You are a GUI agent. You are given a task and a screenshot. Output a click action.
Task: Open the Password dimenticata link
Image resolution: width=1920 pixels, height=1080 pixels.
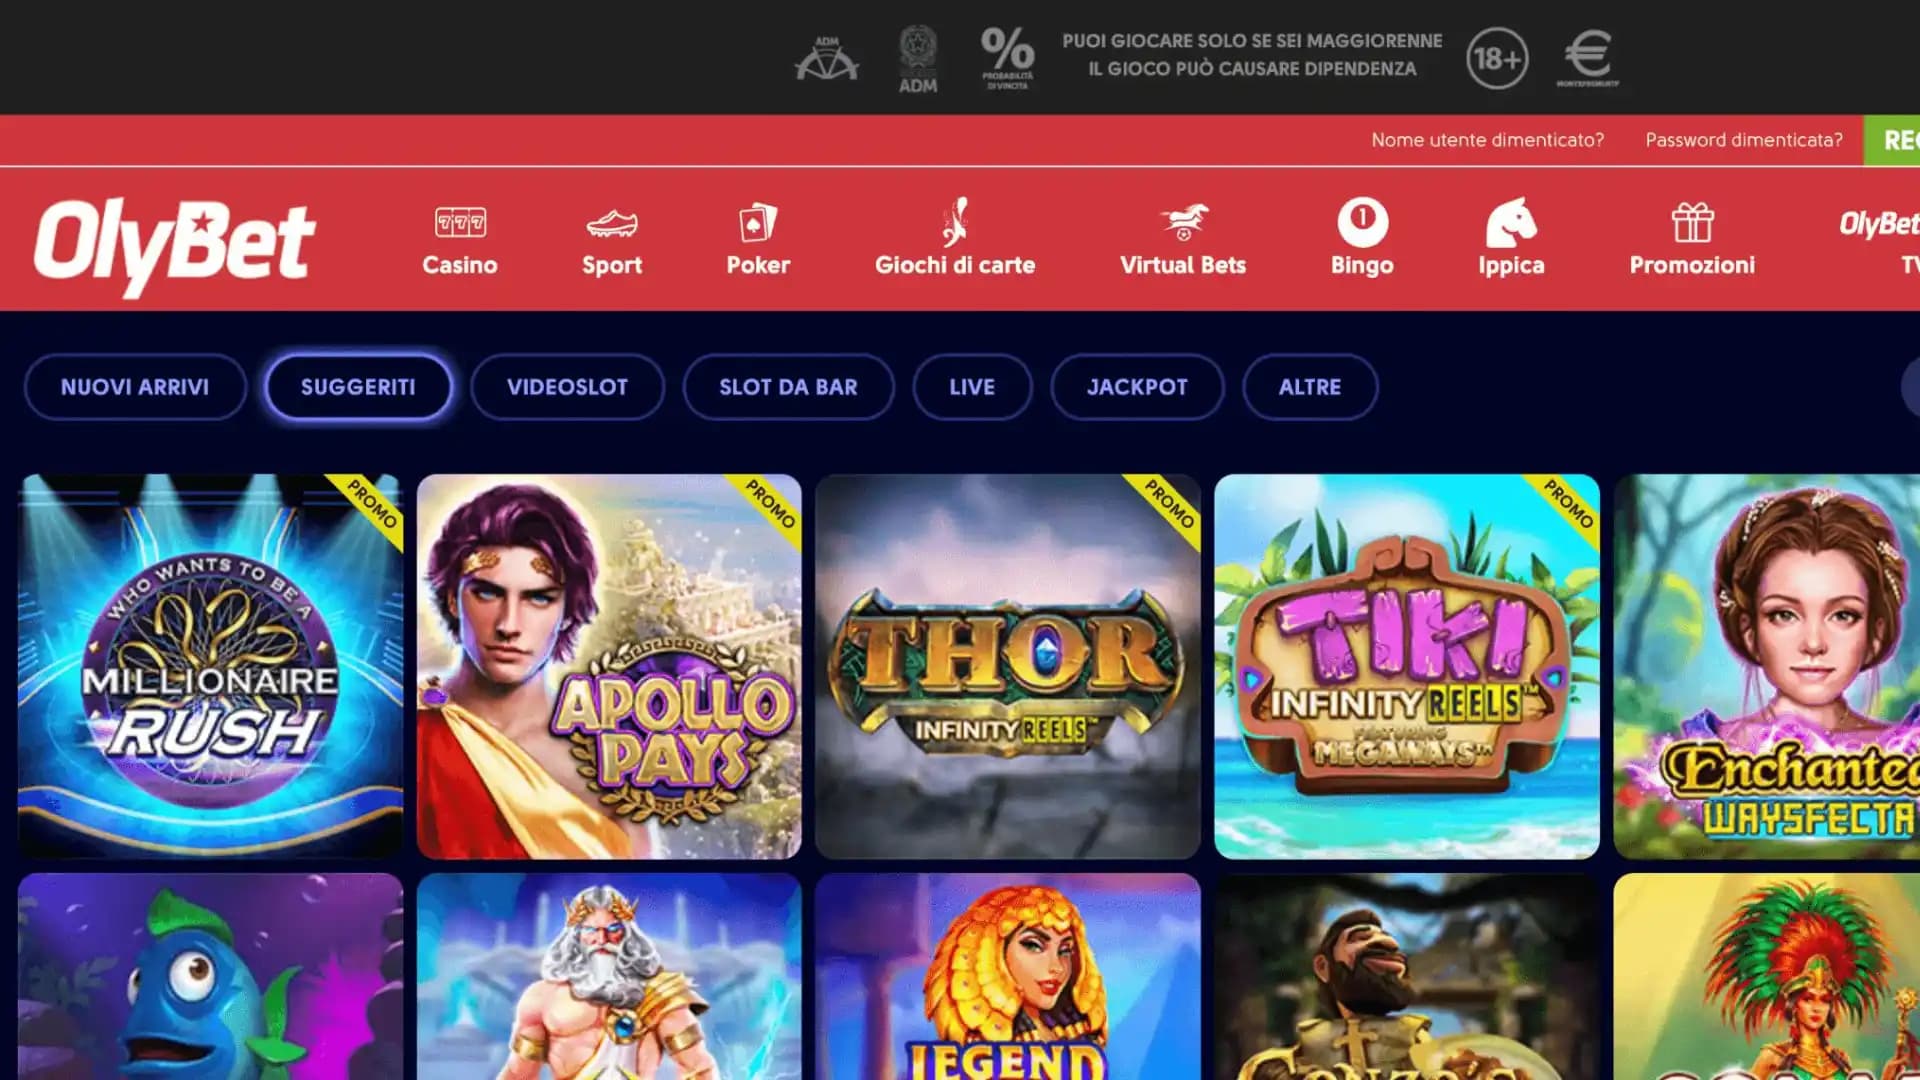click(1744, 140)
